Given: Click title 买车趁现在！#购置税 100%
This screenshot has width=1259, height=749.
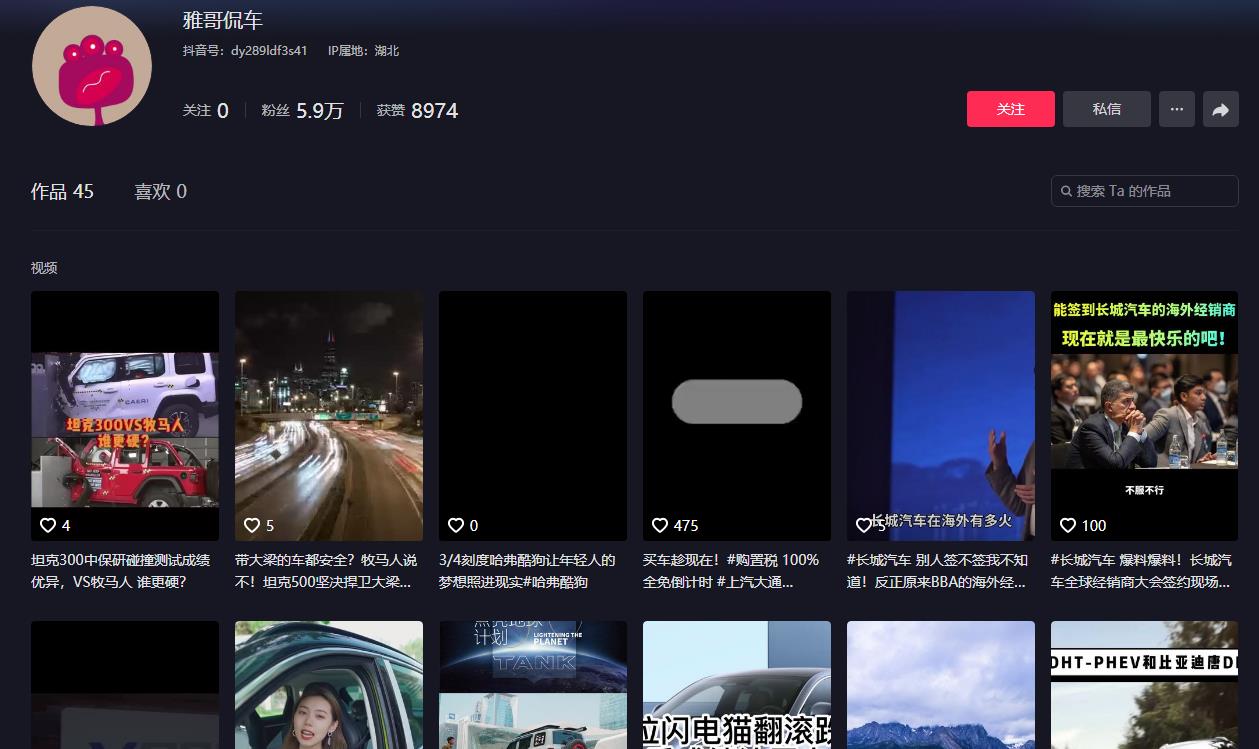Looking at the screenshot, I should [731, 571].
